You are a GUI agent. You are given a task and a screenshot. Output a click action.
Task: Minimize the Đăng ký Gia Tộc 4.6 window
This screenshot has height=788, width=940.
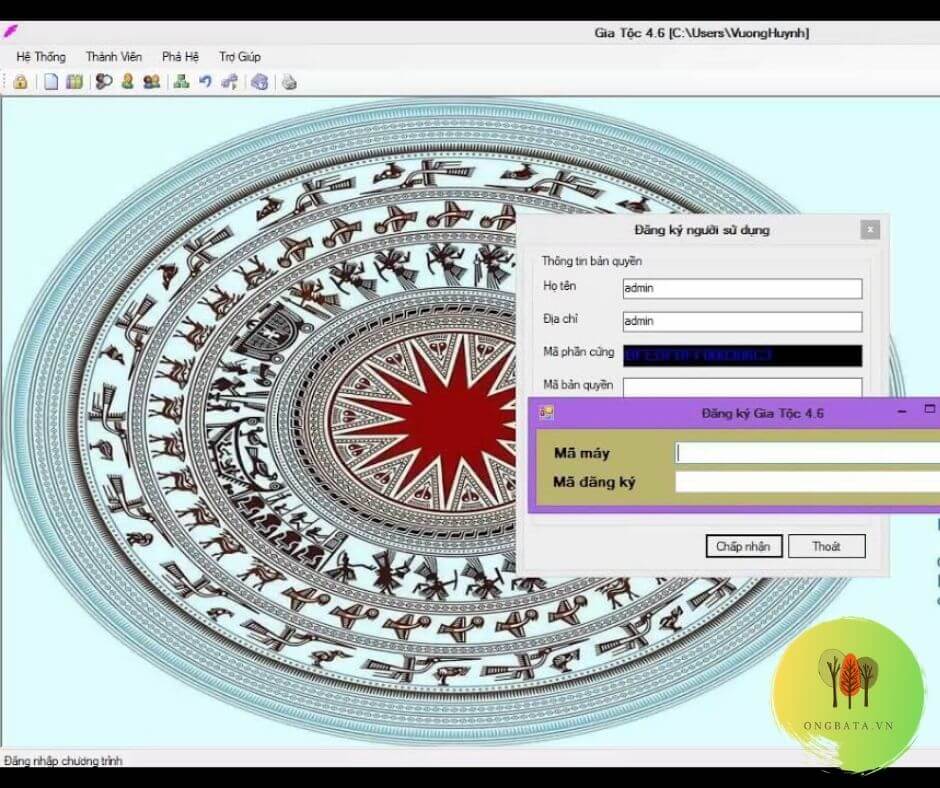pos(902,412)
